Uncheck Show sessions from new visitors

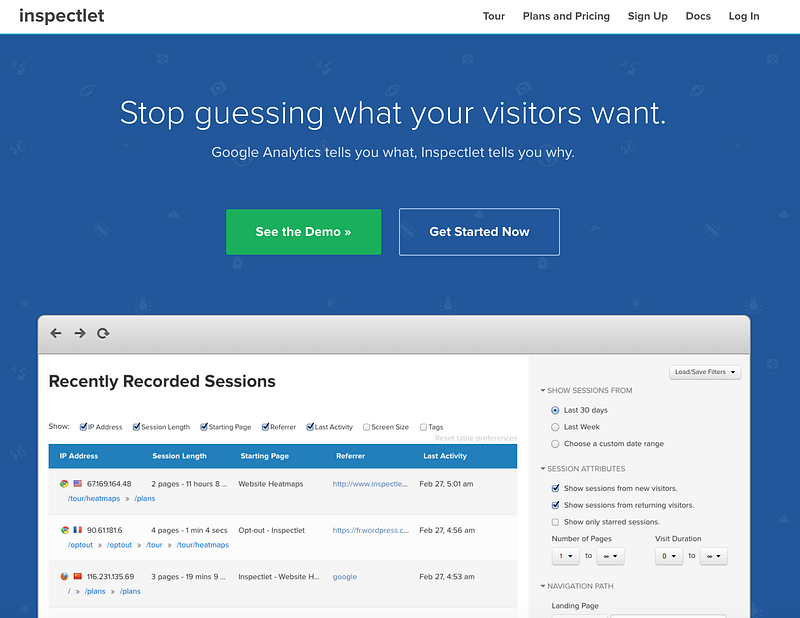click(555, 488)
